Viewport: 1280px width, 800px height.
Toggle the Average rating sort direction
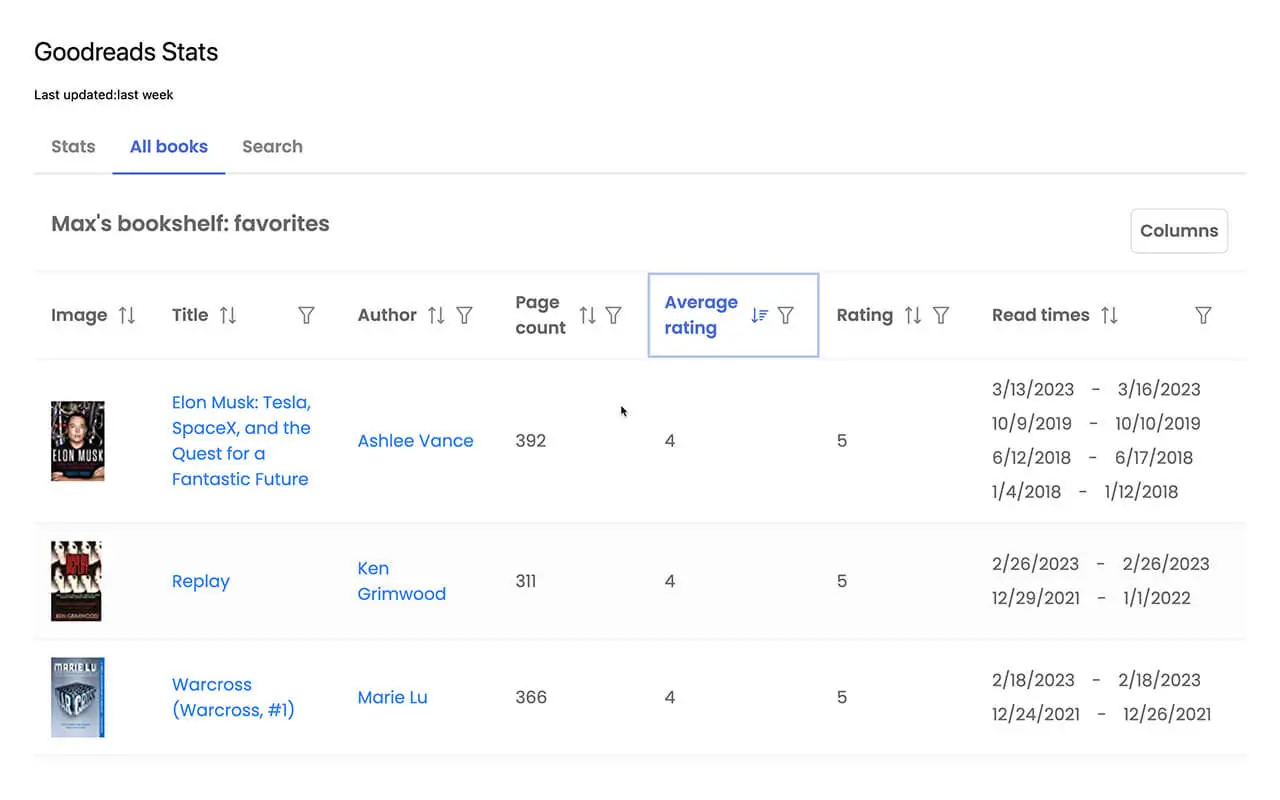pos(759,316)
